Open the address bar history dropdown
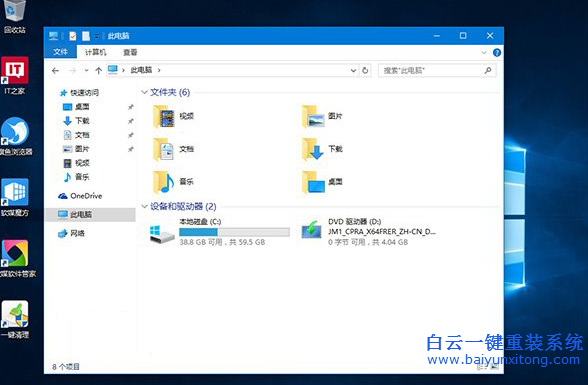588x385 pixels. (x=353, y=70)
